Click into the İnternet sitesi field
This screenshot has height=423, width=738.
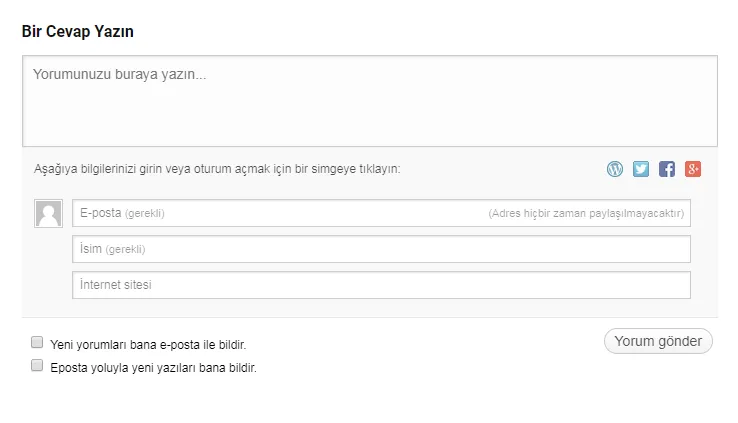(x=381, y=285)
